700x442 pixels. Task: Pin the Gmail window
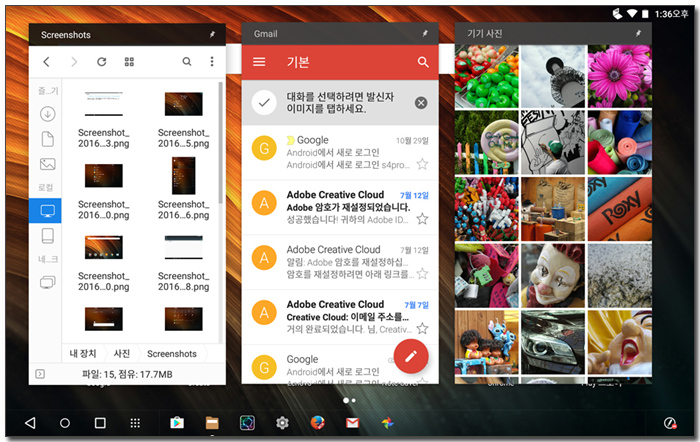[425, 33]
